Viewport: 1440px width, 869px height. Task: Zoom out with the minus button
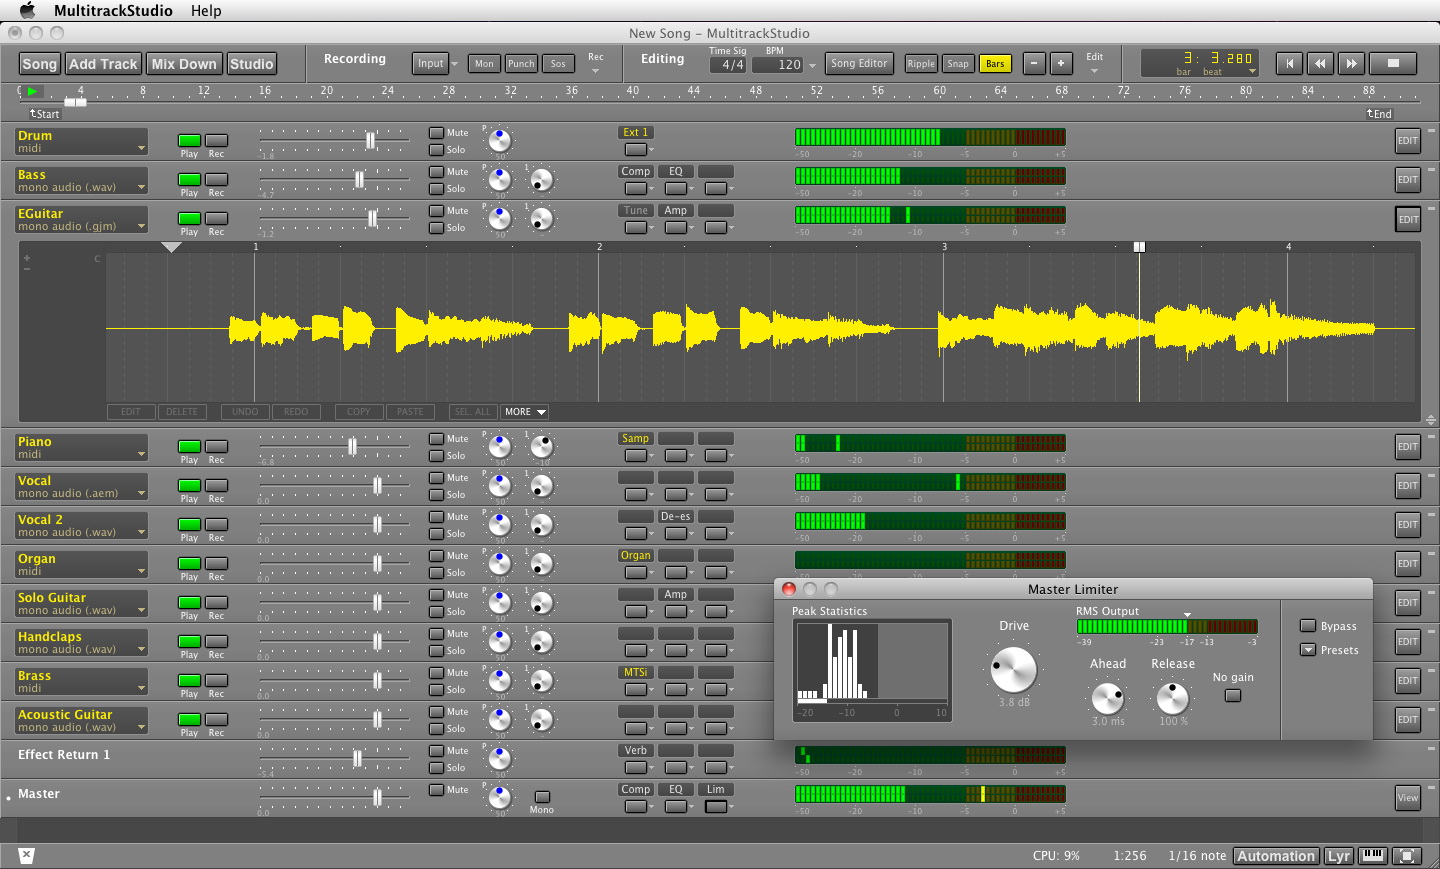[x=1034, y=63]
